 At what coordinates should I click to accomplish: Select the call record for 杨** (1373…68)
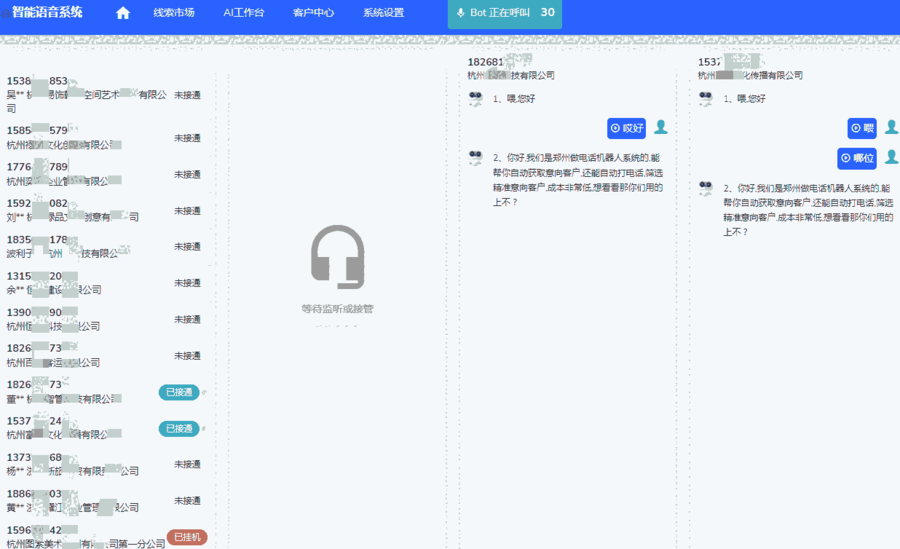[90, 464]
